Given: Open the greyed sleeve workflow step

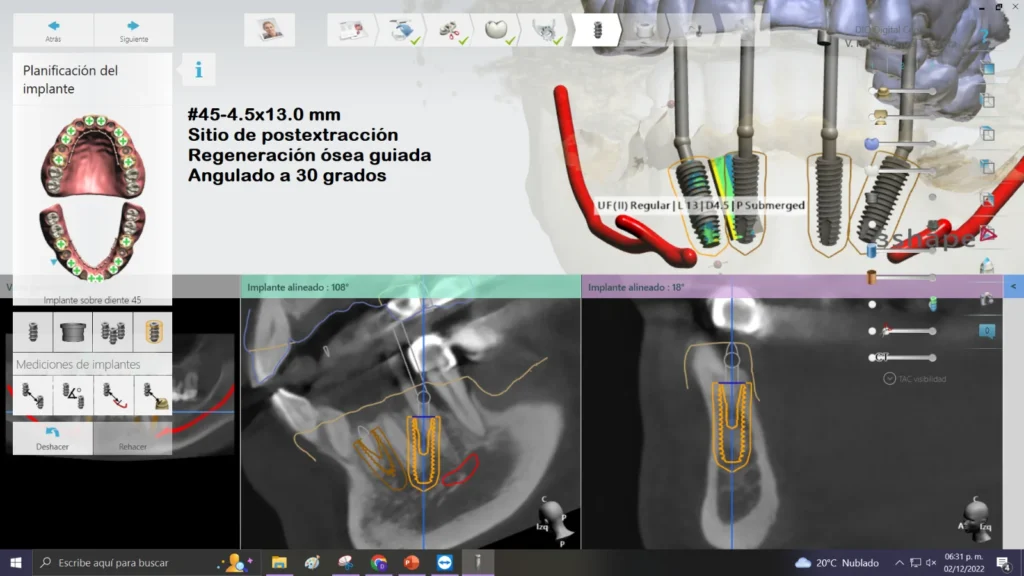Looking at the screenshot, I should [x=644, y=30].
